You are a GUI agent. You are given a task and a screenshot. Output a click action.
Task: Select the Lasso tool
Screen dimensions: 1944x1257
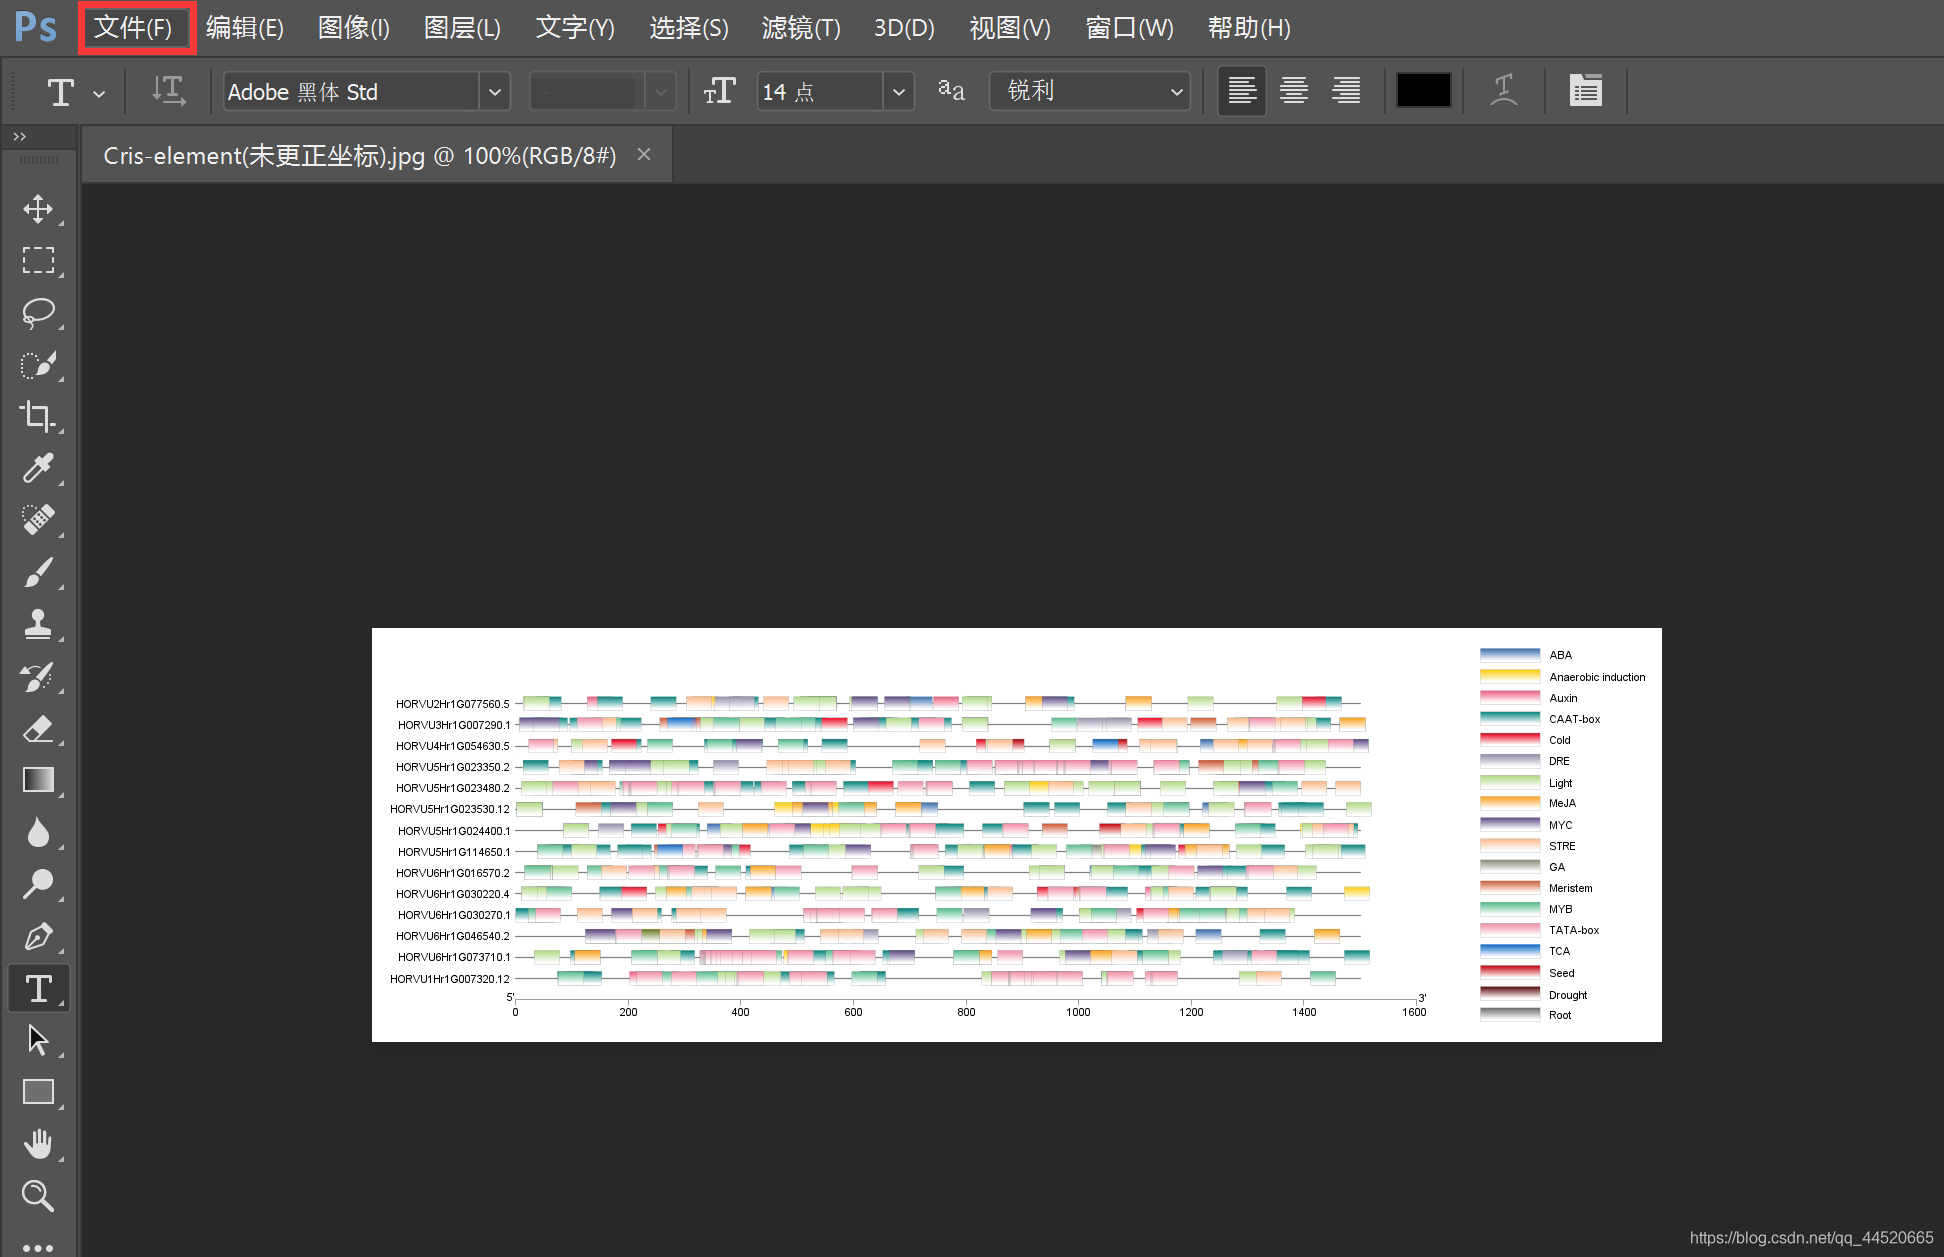click(38, 313)
